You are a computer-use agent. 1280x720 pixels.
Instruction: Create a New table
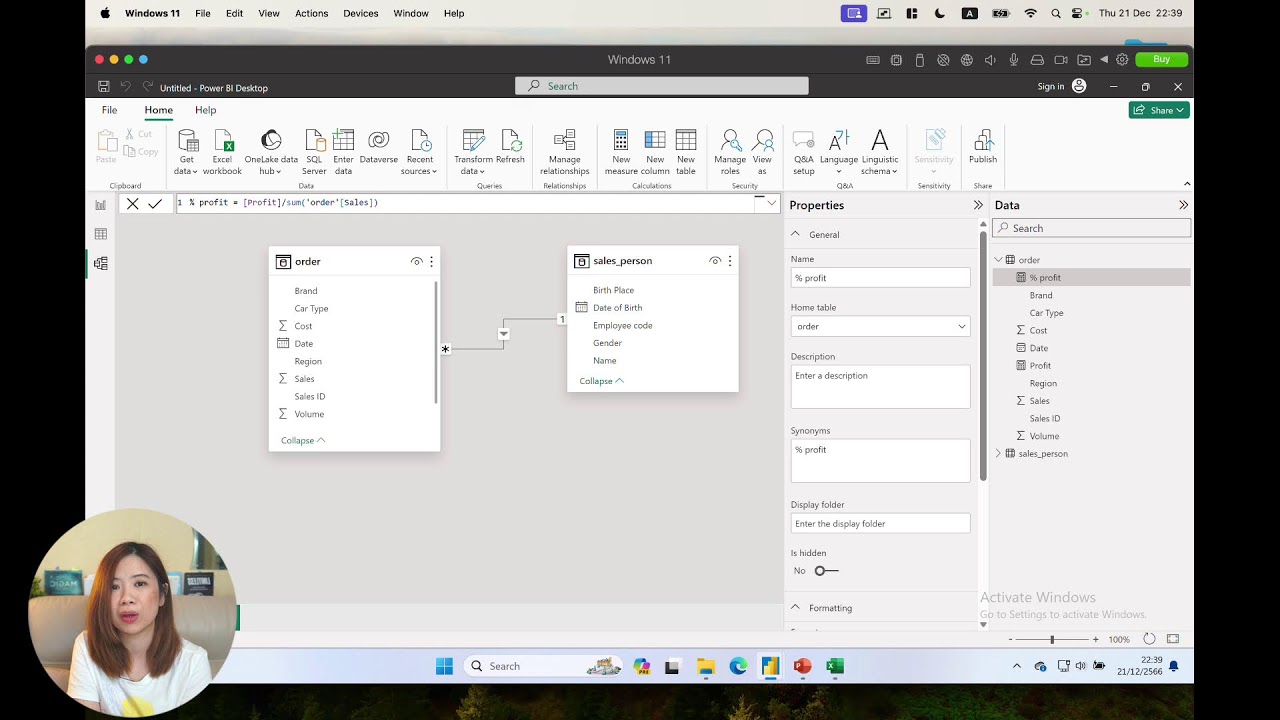click(686, 152)
